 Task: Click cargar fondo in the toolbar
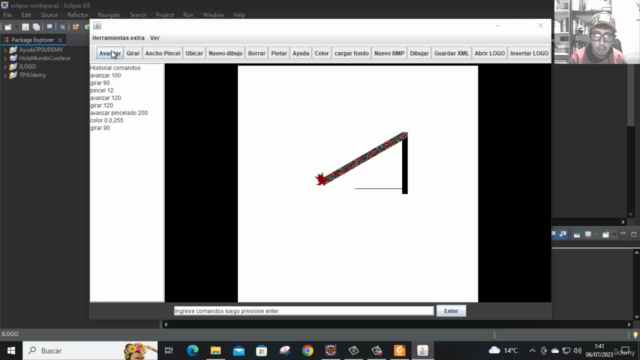pos(351,53)
